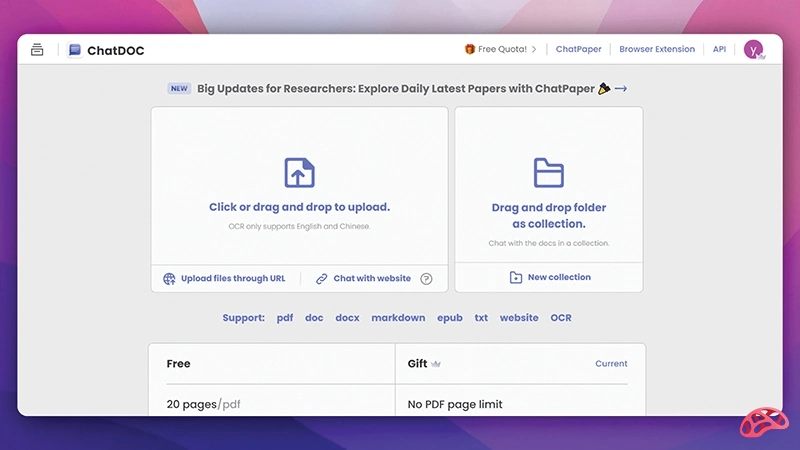
Task: Click the 'Support:' label
Action: point(243,317)
